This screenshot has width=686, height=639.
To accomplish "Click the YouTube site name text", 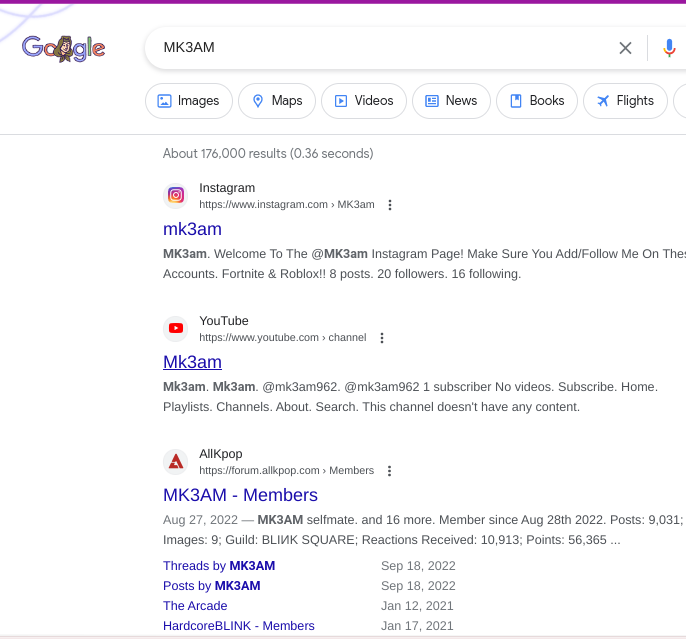I will (224, 321).
